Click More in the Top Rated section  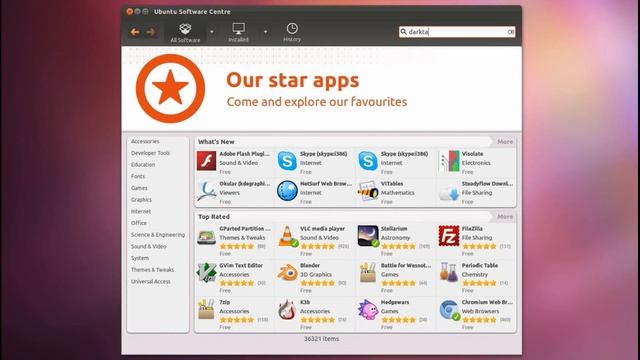pyautogui.click(x=505, y=217)
